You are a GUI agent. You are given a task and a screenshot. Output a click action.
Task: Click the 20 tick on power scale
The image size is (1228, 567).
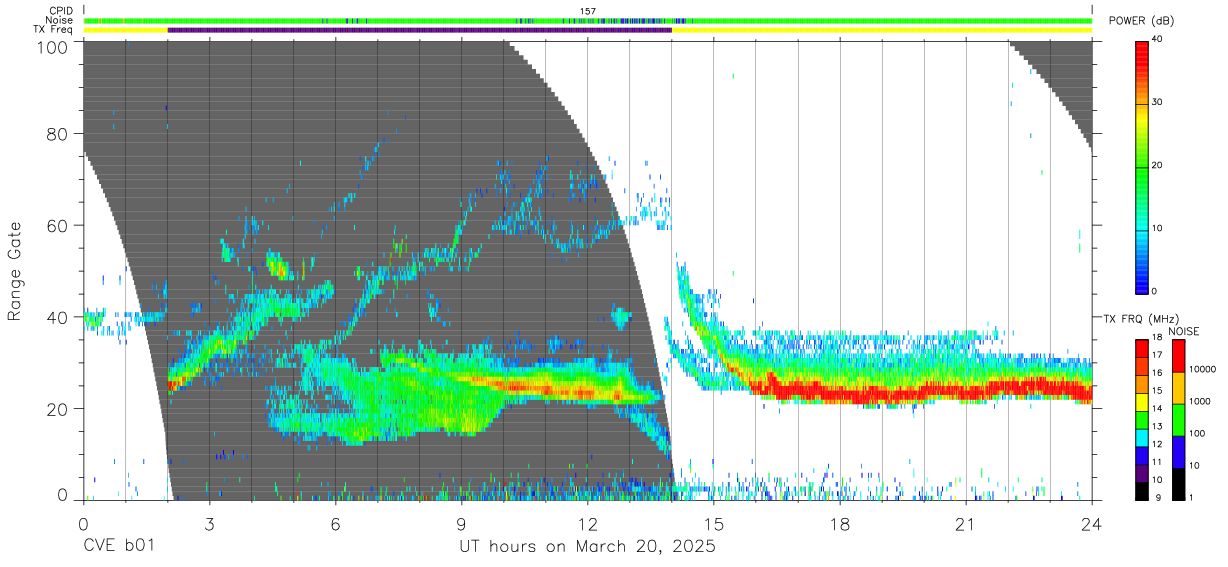[1159, 166]
